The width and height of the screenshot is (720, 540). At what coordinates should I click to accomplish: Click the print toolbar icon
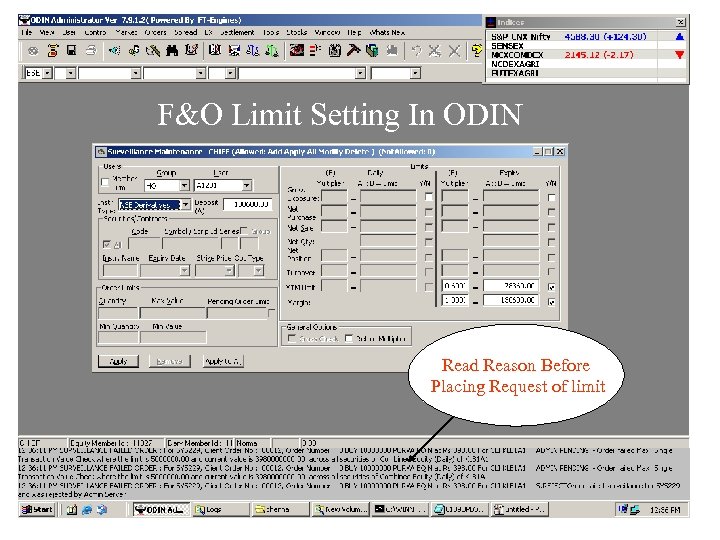(91, 50)
